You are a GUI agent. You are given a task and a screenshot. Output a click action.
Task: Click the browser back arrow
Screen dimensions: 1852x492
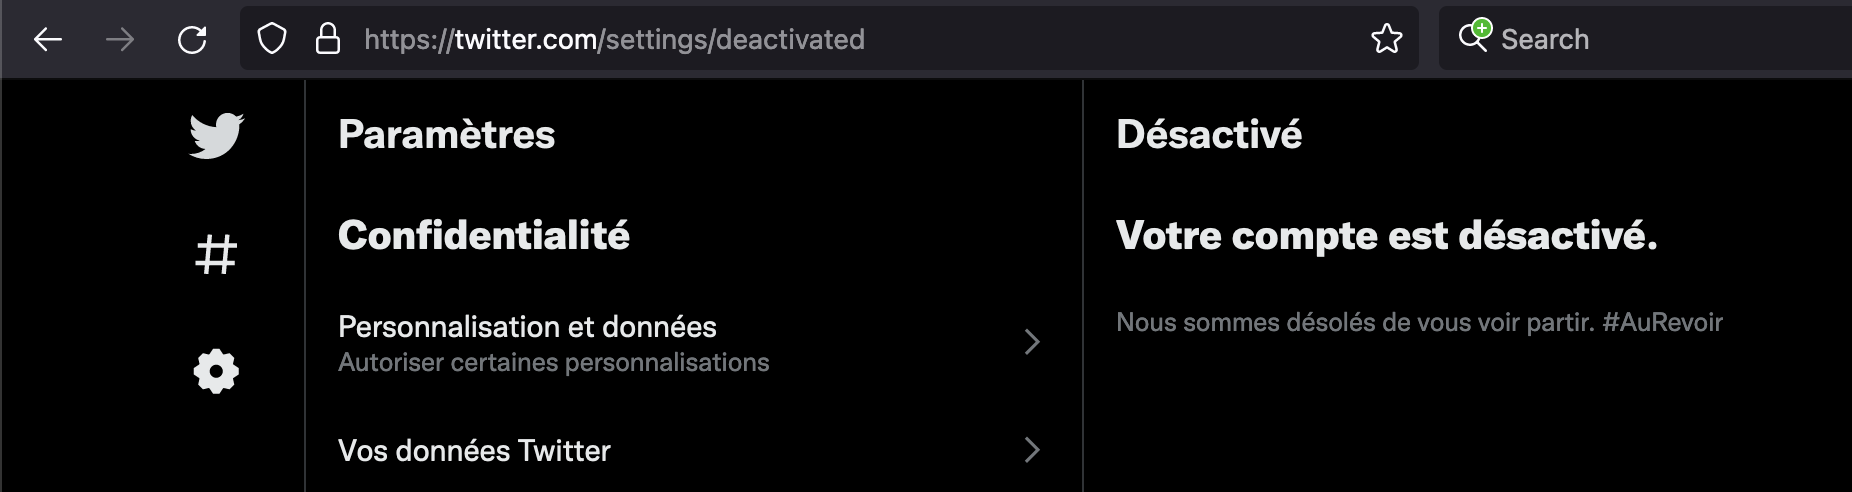(x=48, y=40)
